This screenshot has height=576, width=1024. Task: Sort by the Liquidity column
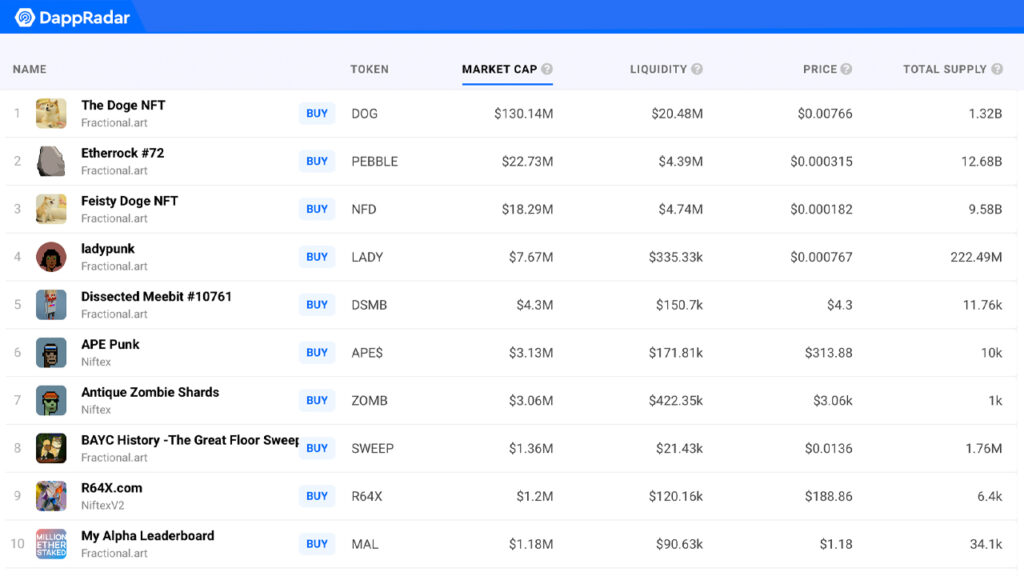[x=658, y=69]
